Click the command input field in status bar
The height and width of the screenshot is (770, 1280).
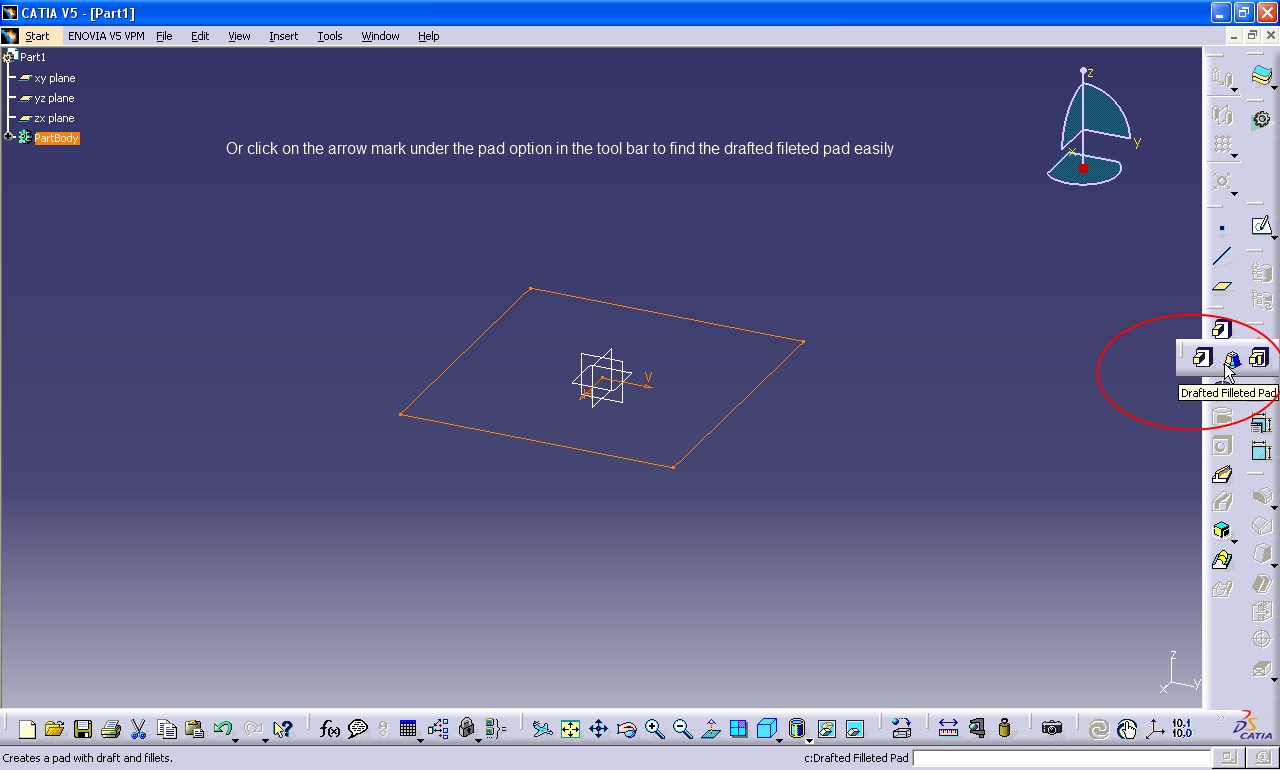(1060, 758)
